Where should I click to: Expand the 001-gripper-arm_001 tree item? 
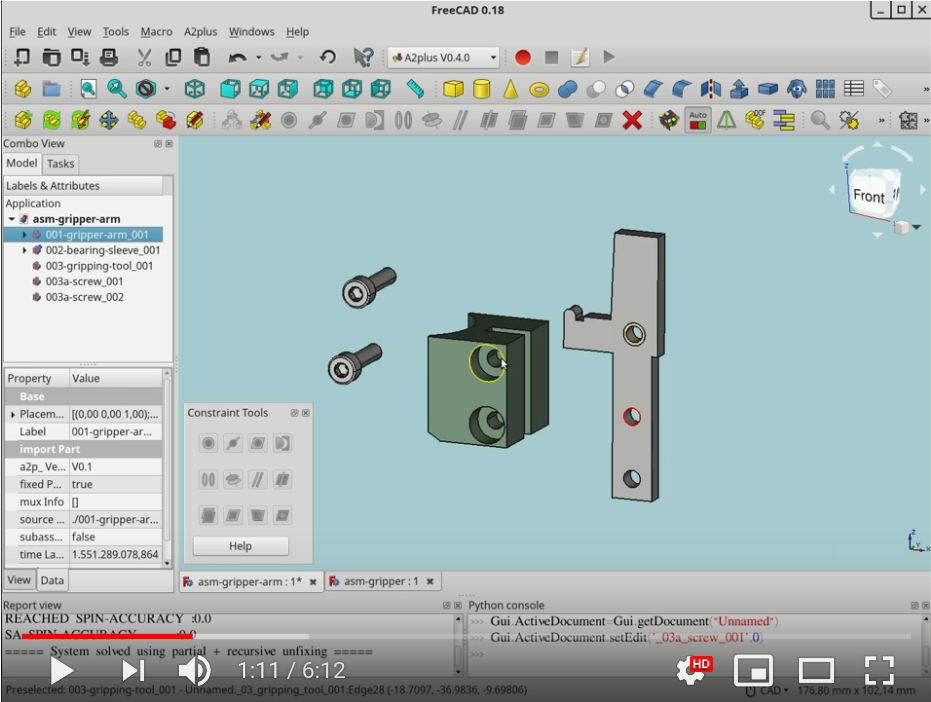point(22,234)
